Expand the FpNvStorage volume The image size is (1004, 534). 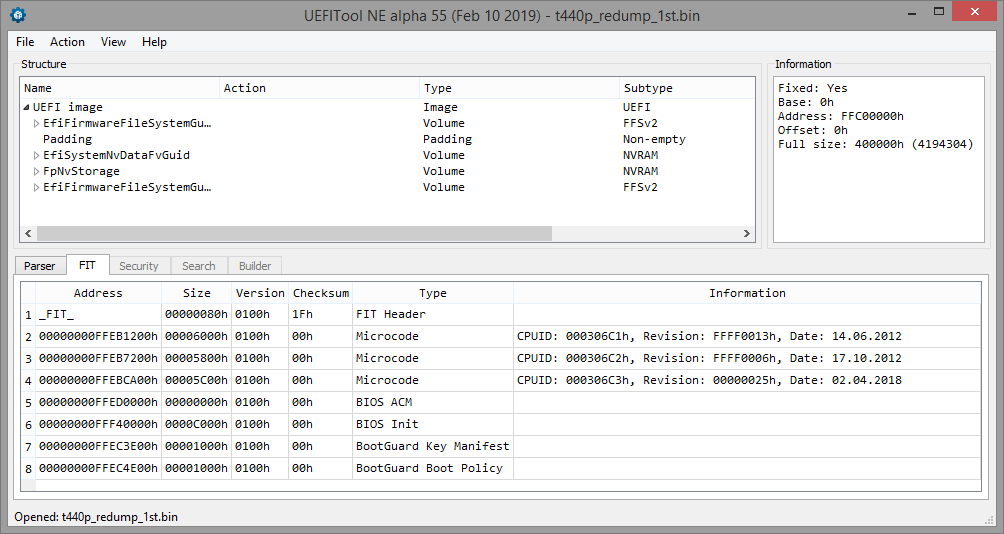(36, 171)
